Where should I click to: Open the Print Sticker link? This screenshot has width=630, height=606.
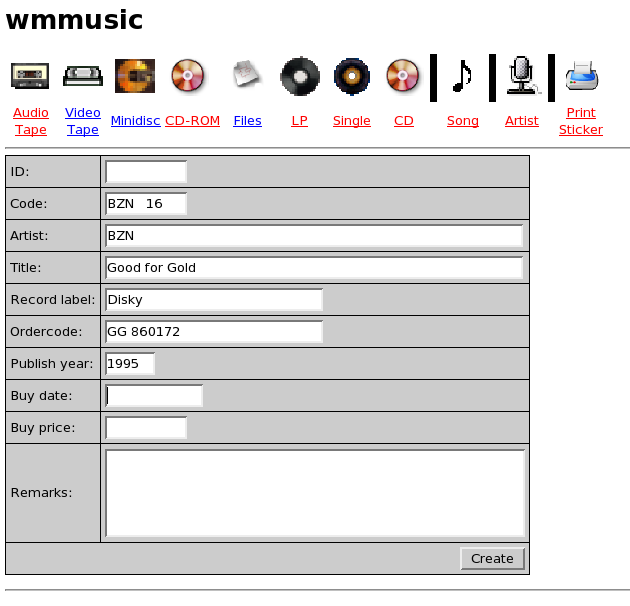point(581,121)
